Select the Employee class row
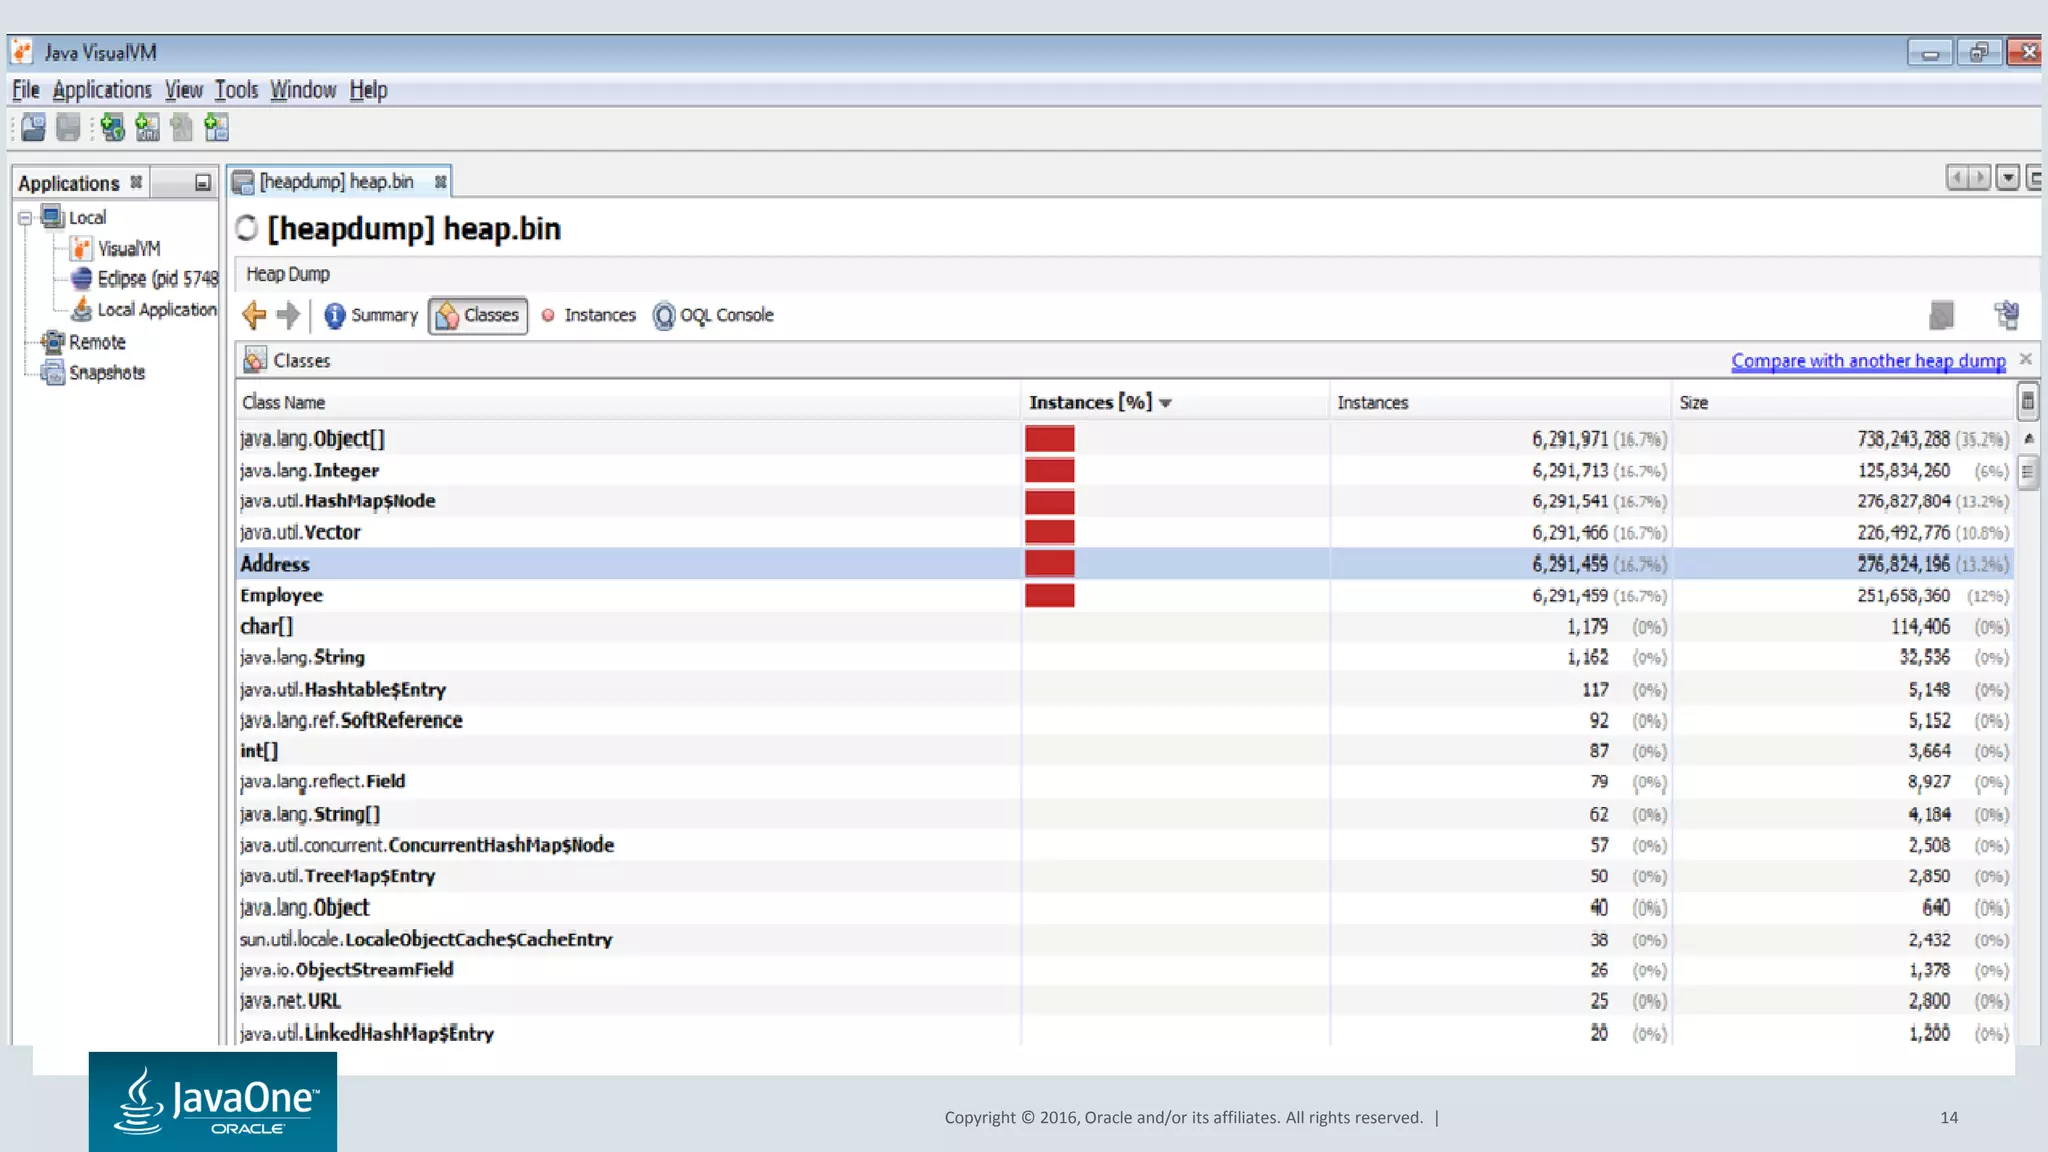 tap(282, 595)
